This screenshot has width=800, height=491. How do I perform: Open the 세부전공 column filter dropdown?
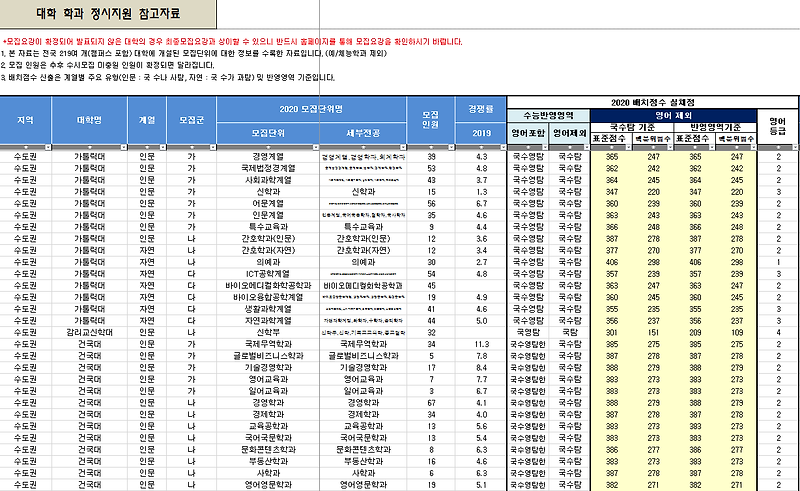tap(403, 148)
